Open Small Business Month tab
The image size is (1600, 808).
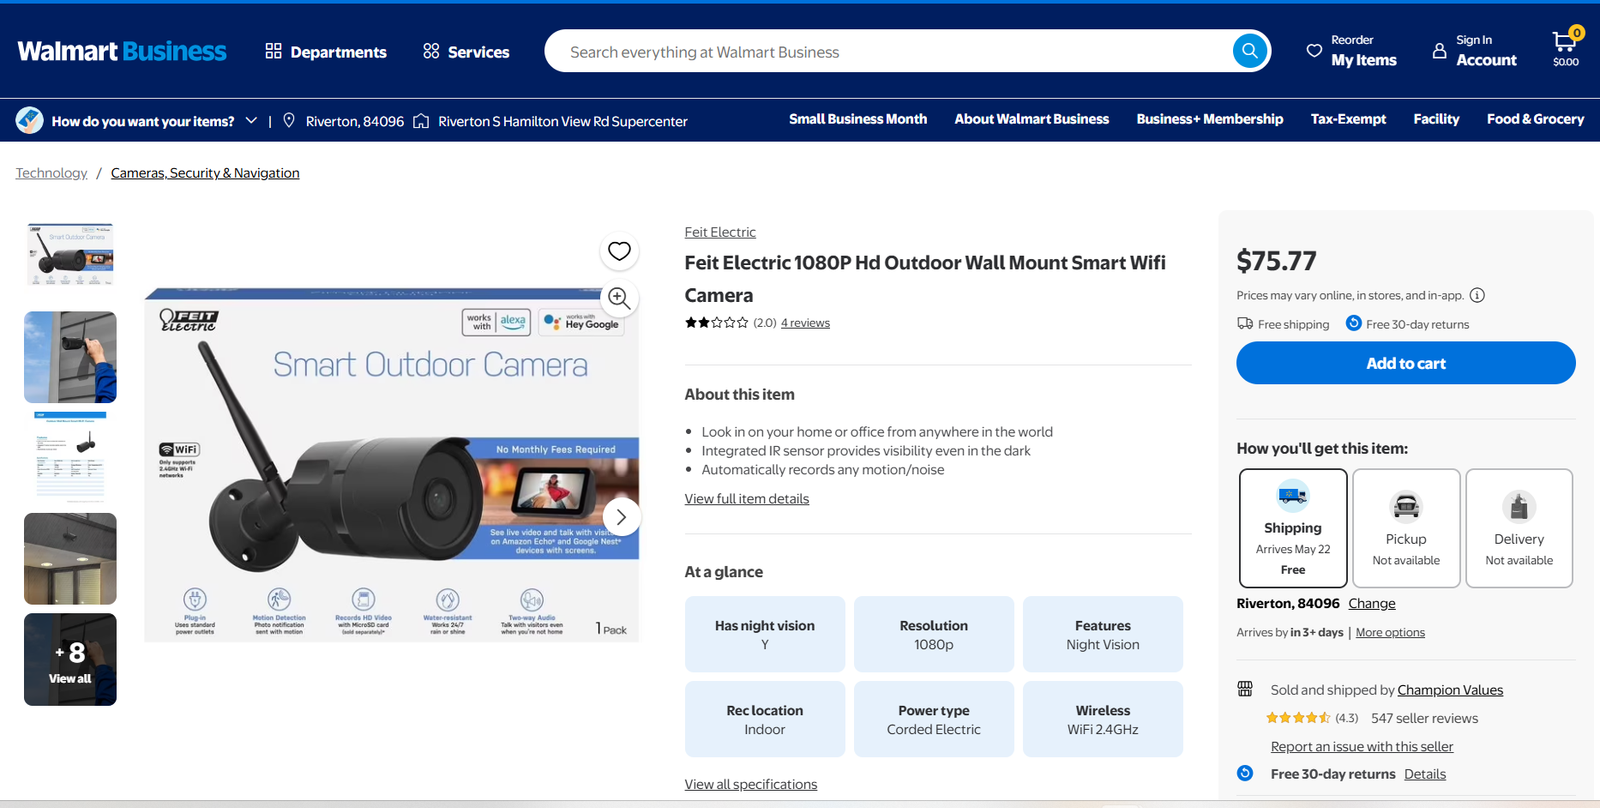tap(858, 119)
